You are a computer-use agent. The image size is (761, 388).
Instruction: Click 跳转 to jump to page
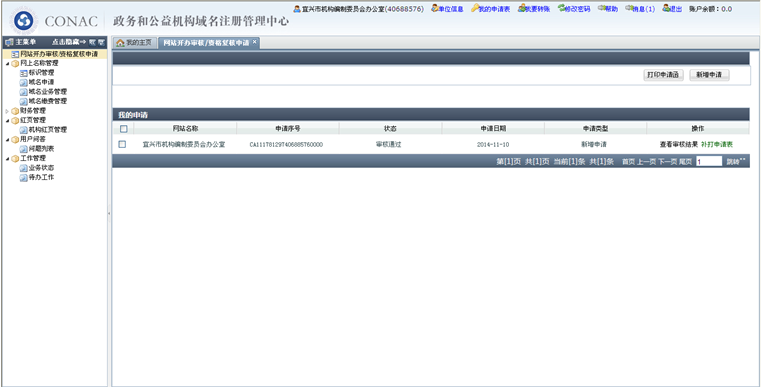tap(734, 162)
